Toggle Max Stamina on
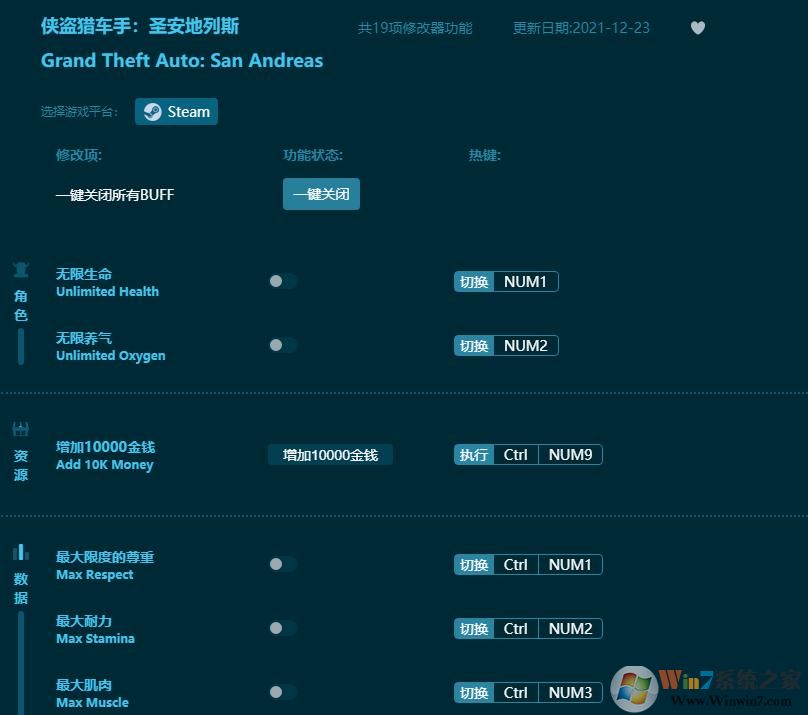This screenshot has height=715, width=808. point(282,627)
